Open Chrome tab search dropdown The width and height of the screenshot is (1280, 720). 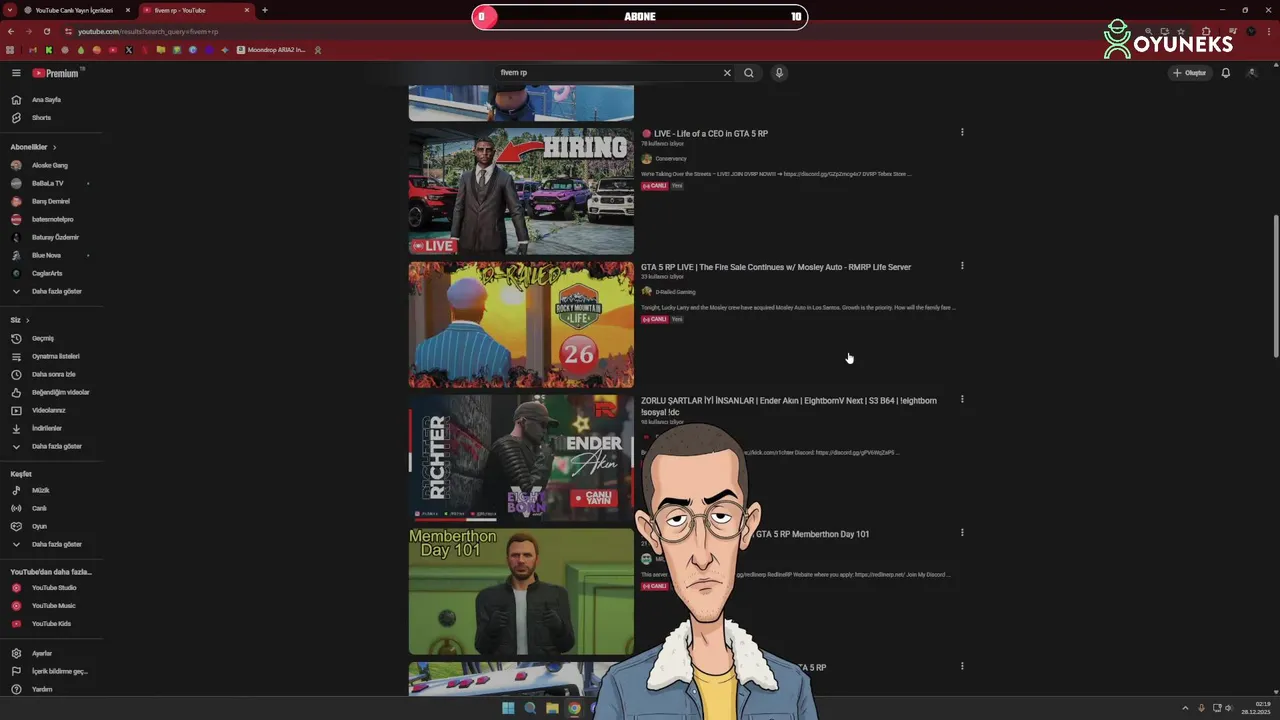click(9, 10)
